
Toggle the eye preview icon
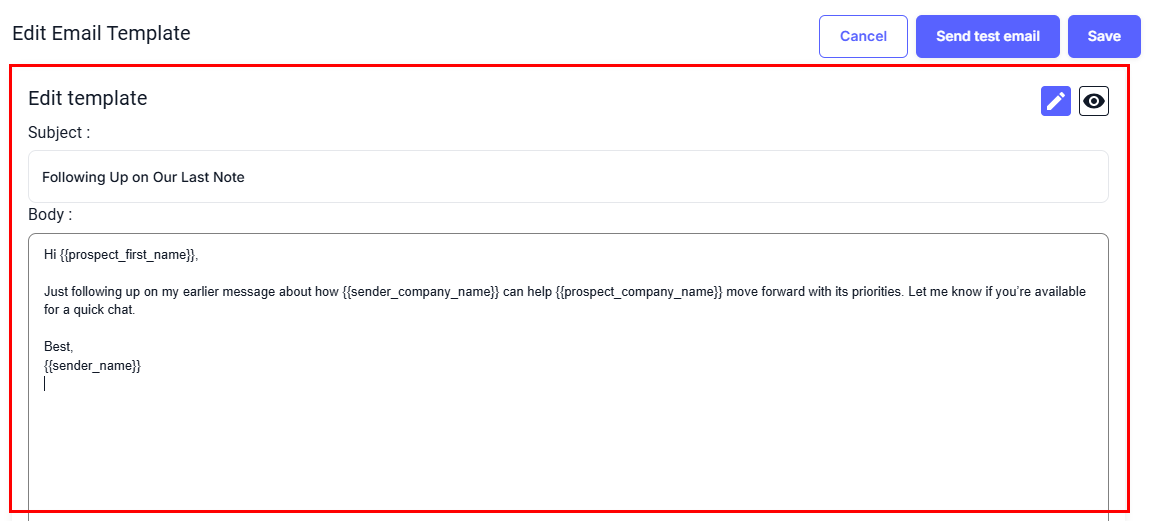[x=1094, y=101]
